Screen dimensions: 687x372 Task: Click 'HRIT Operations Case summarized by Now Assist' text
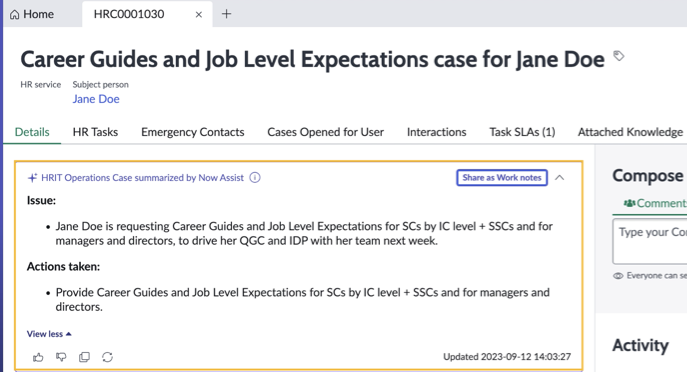[142, 177]
